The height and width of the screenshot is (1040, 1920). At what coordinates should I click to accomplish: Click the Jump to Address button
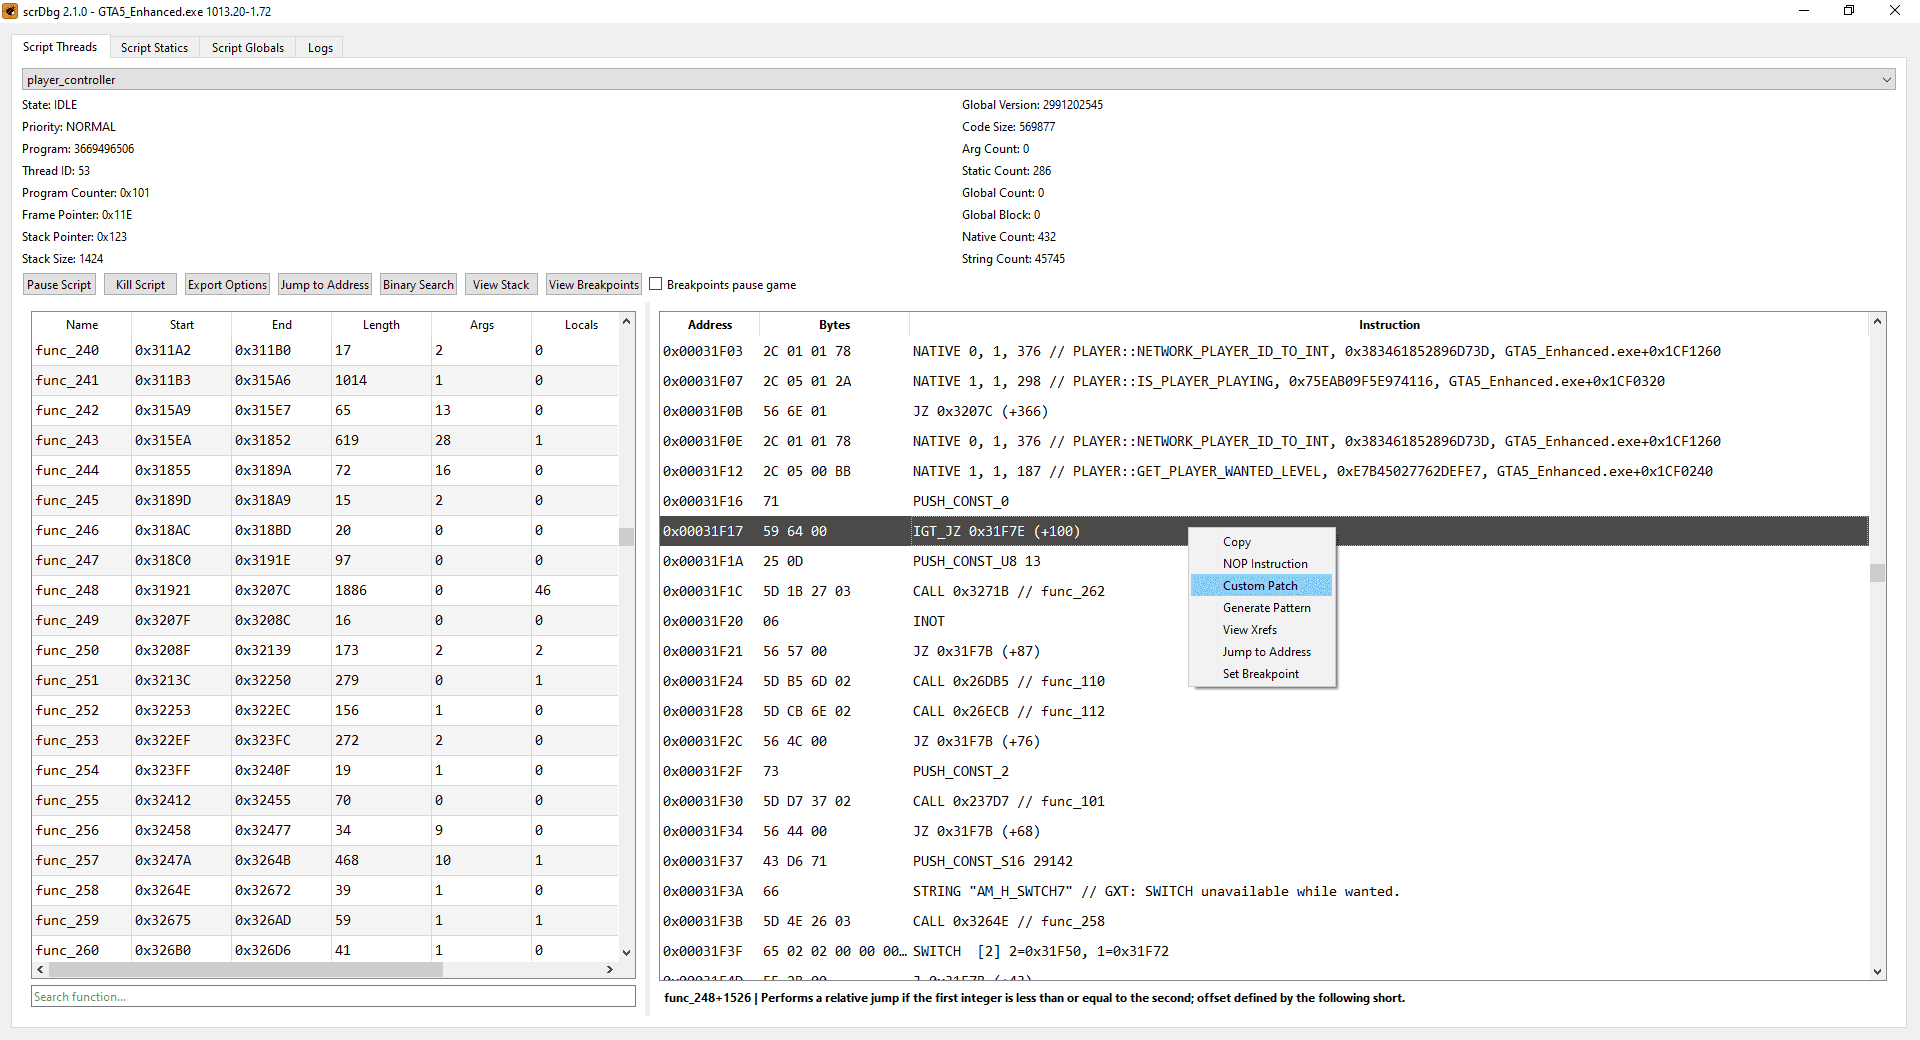click(324, 284)
